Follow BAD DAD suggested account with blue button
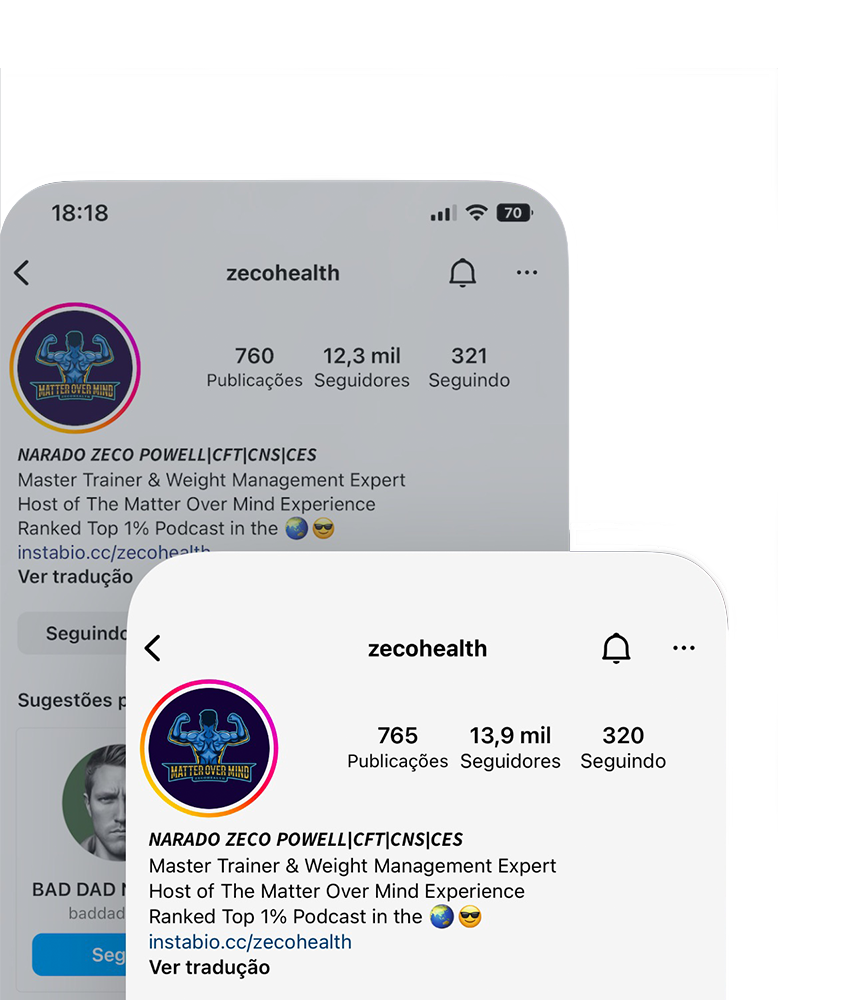 tap(79, 954)
